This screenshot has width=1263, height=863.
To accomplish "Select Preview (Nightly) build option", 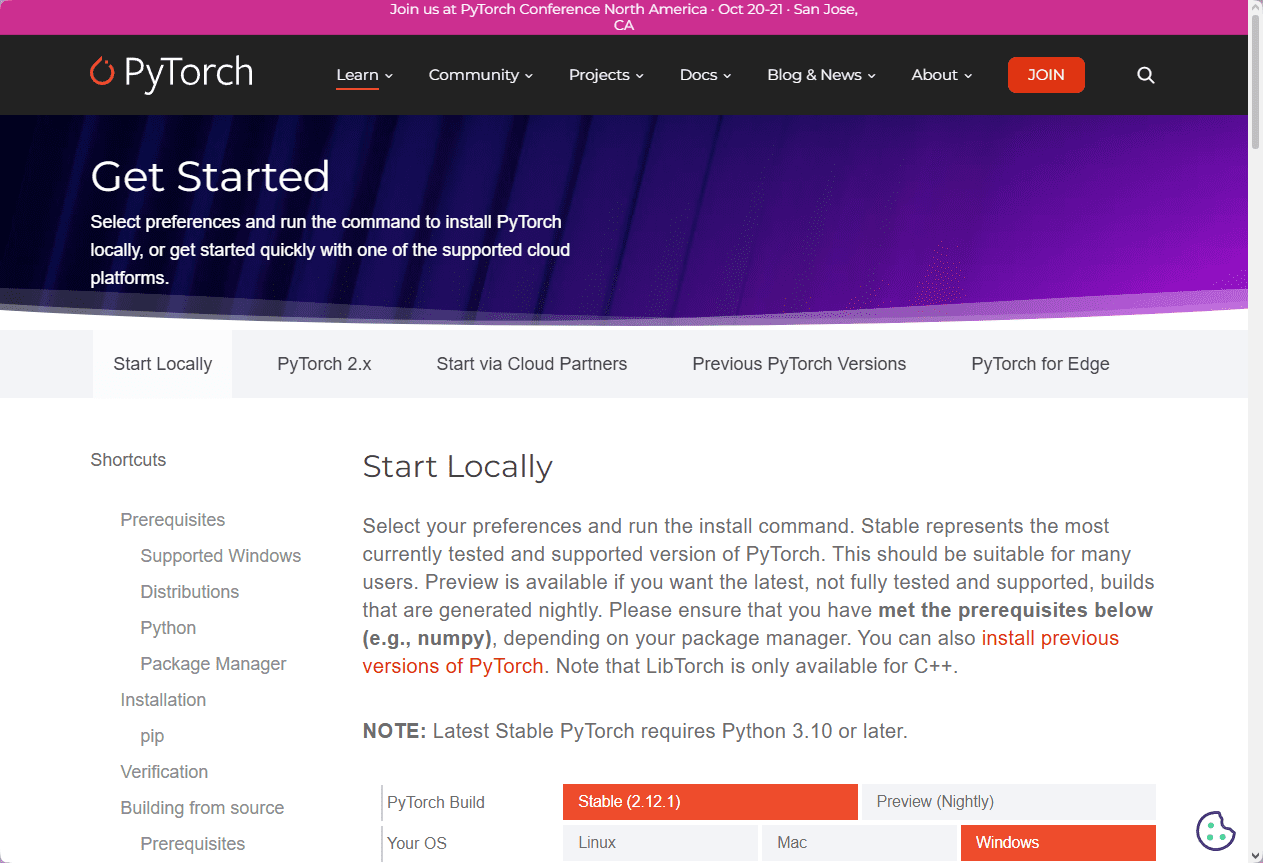I will (1008, 802).
